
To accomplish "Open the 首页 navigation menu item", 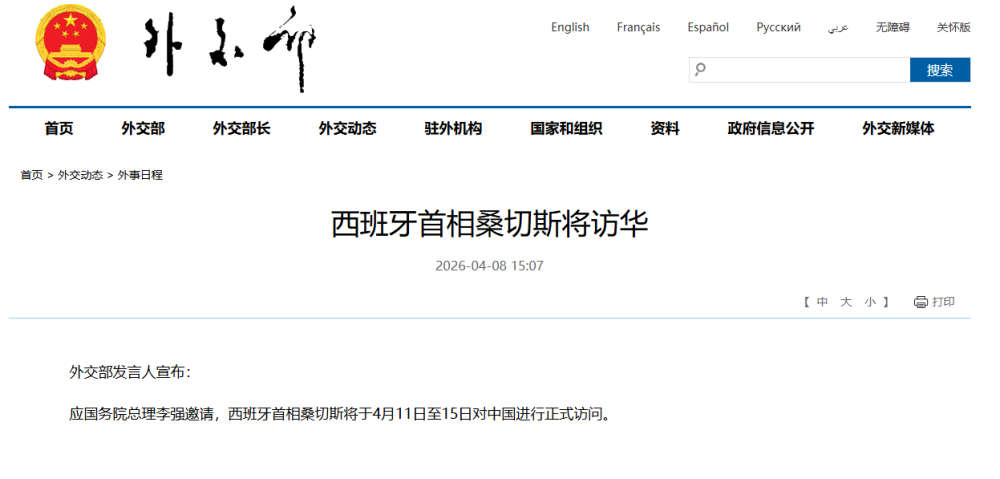I will [x=59, y=128].
